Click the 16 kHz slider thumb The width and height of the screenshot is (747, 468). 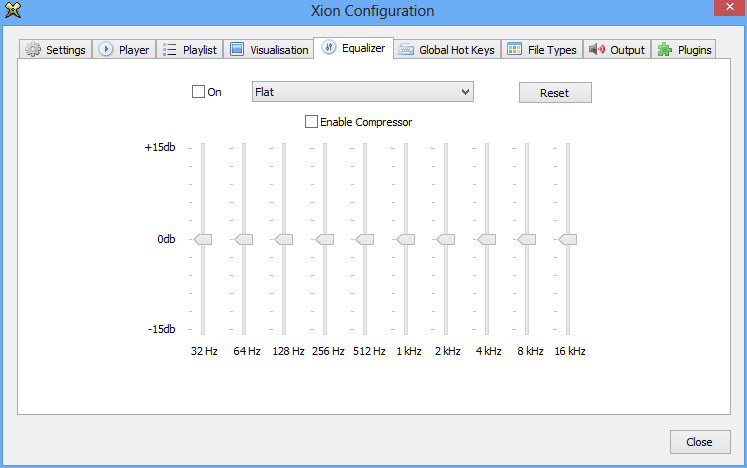568,239
